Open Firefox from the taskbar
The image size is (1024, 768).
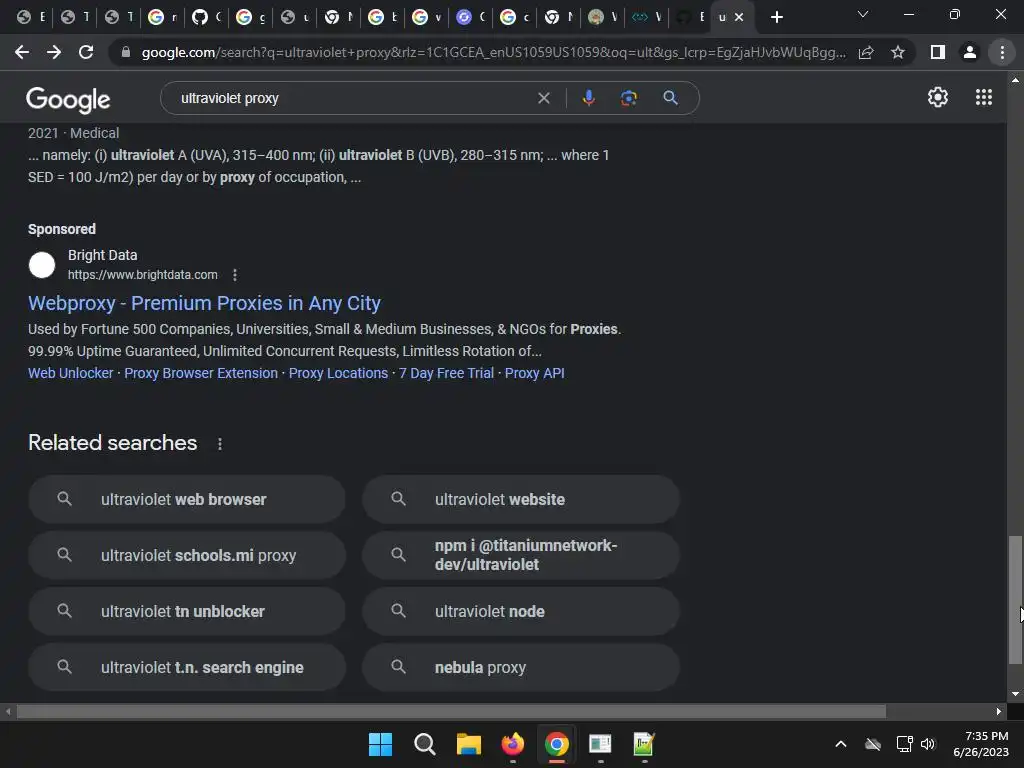point(513,744)
